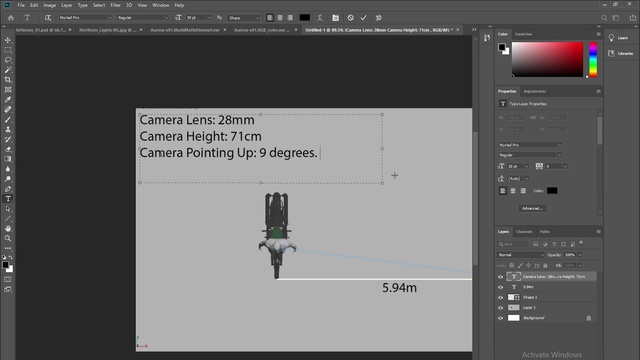
Task: Select the Eraser tool
Action: tap(8, 149)
